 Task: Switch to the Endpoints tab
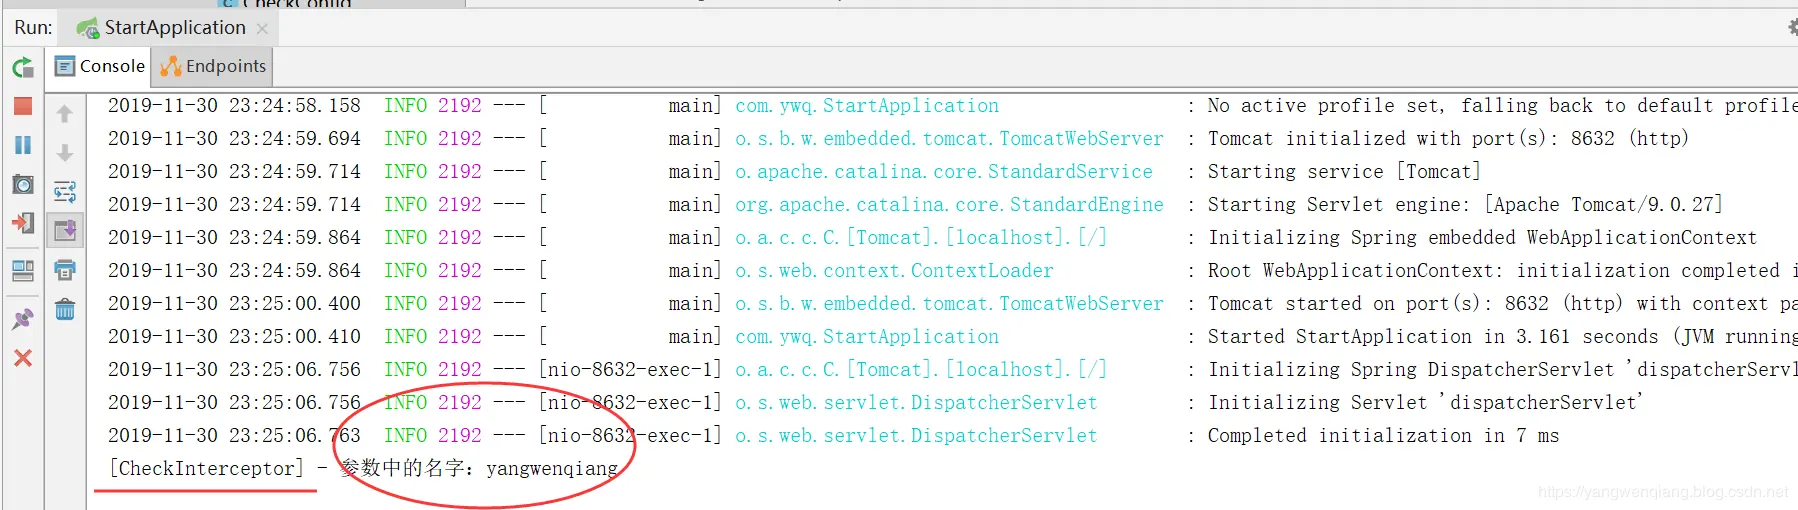click(213, 66)
